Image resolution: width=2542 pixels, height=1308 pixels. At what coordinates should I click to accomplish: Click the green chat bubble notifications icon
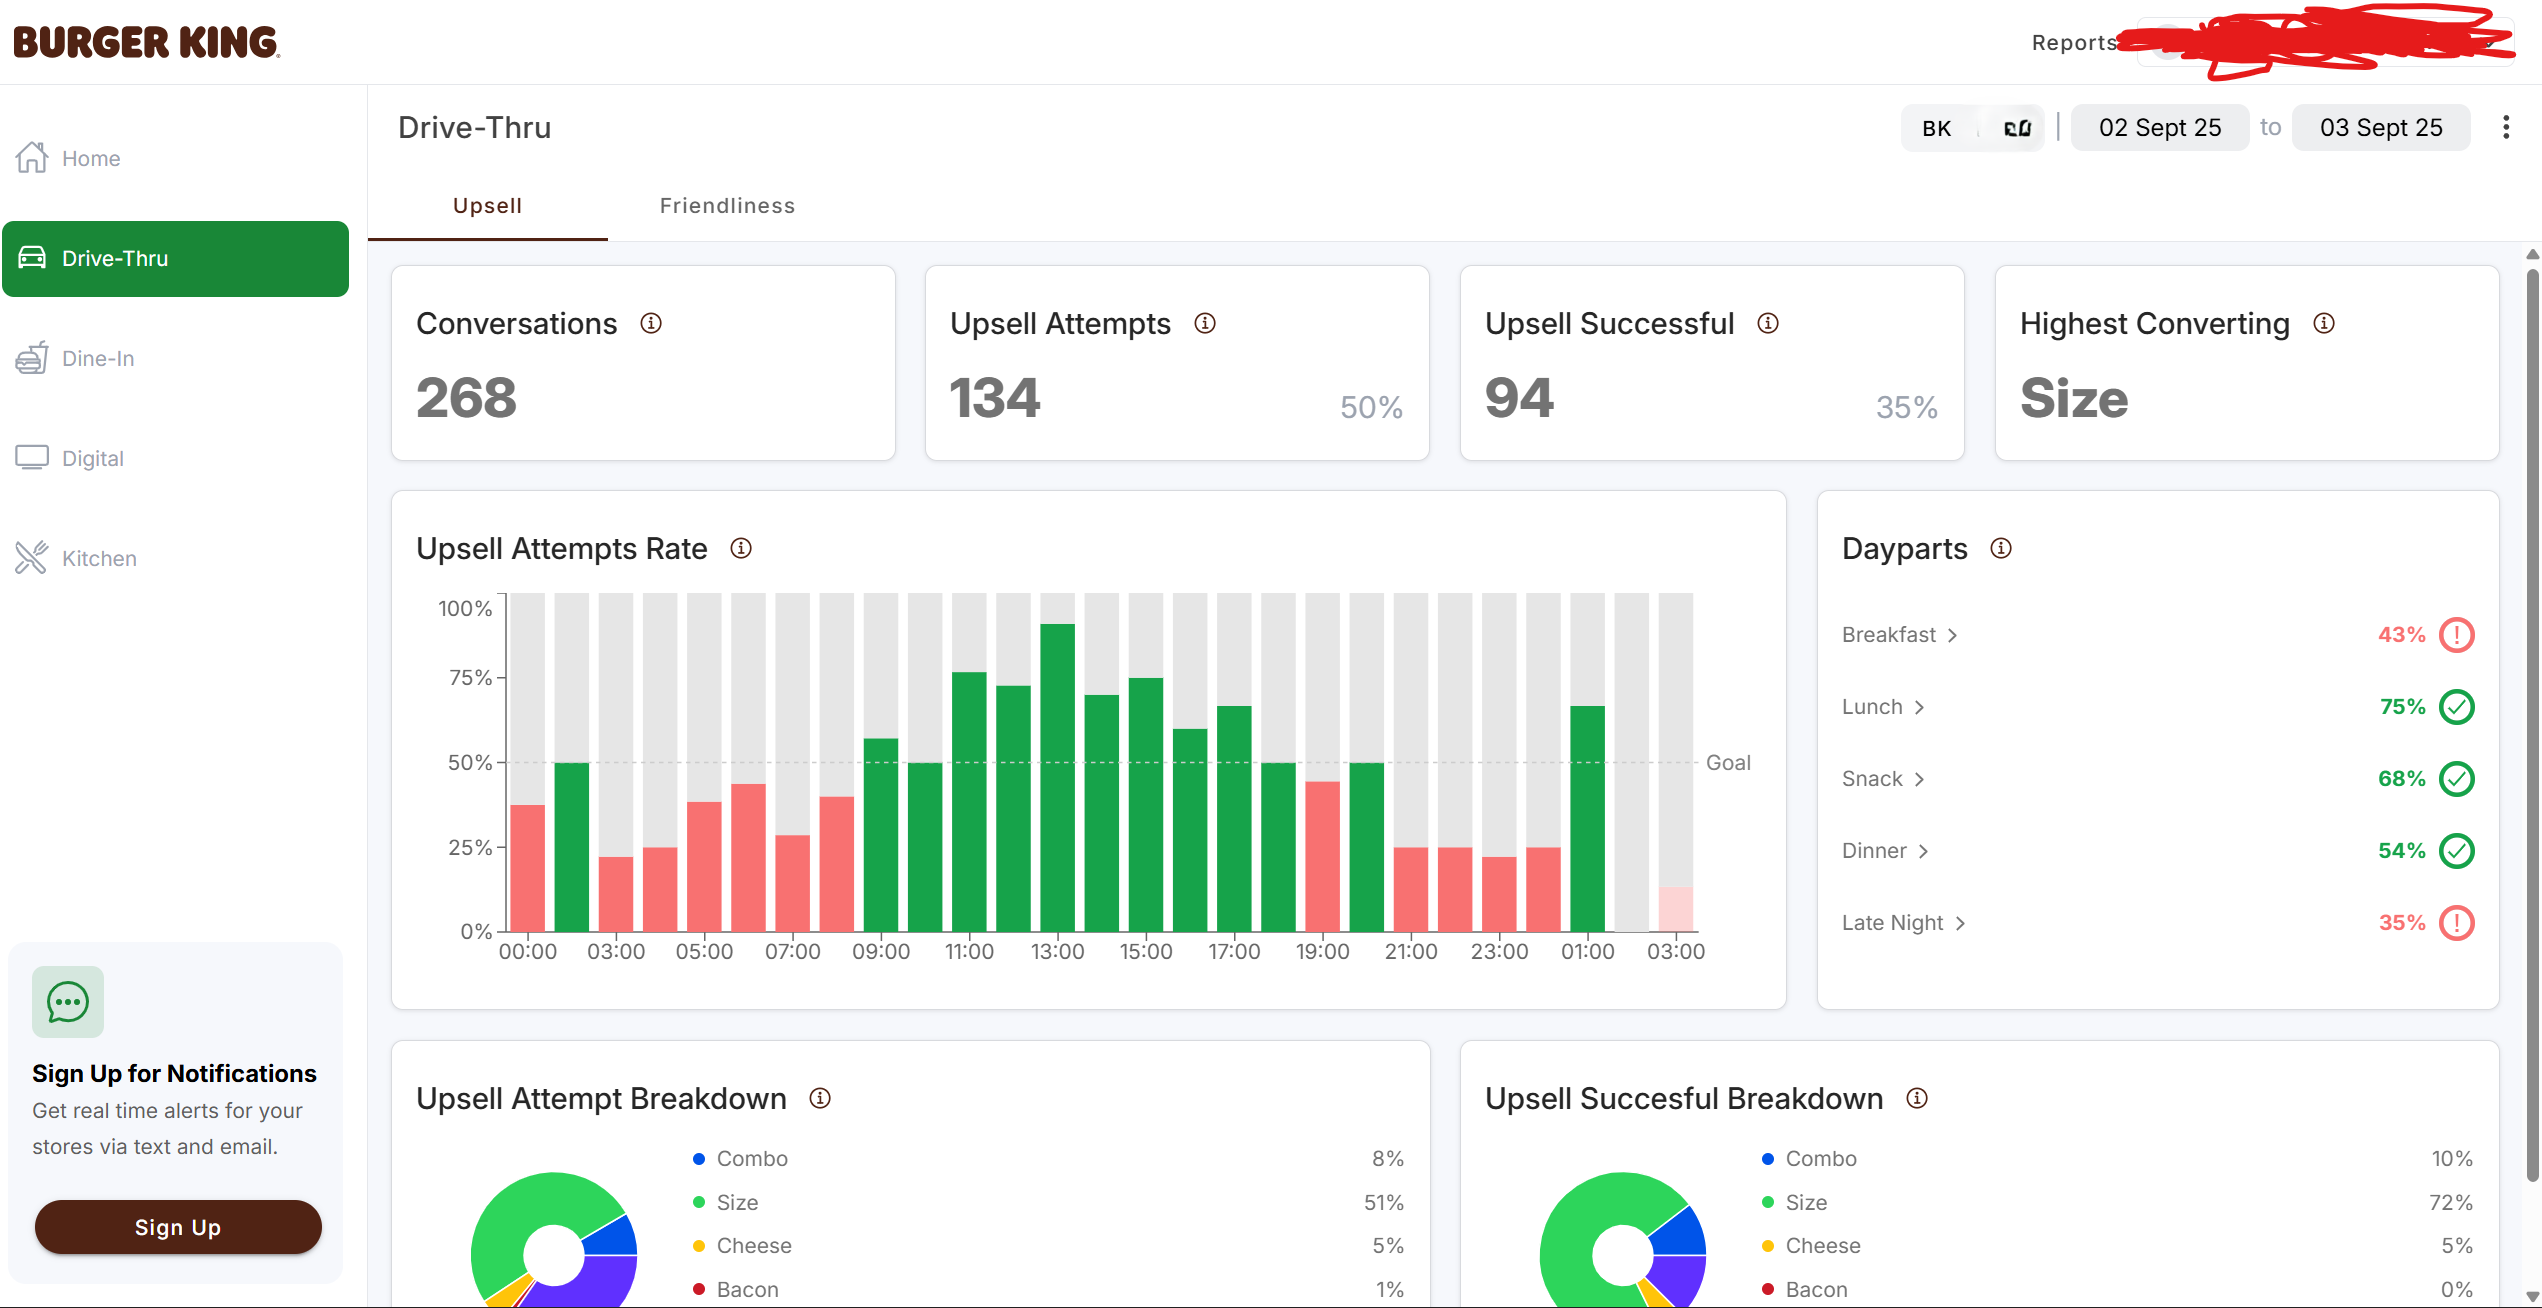(x=68, y=1002)
